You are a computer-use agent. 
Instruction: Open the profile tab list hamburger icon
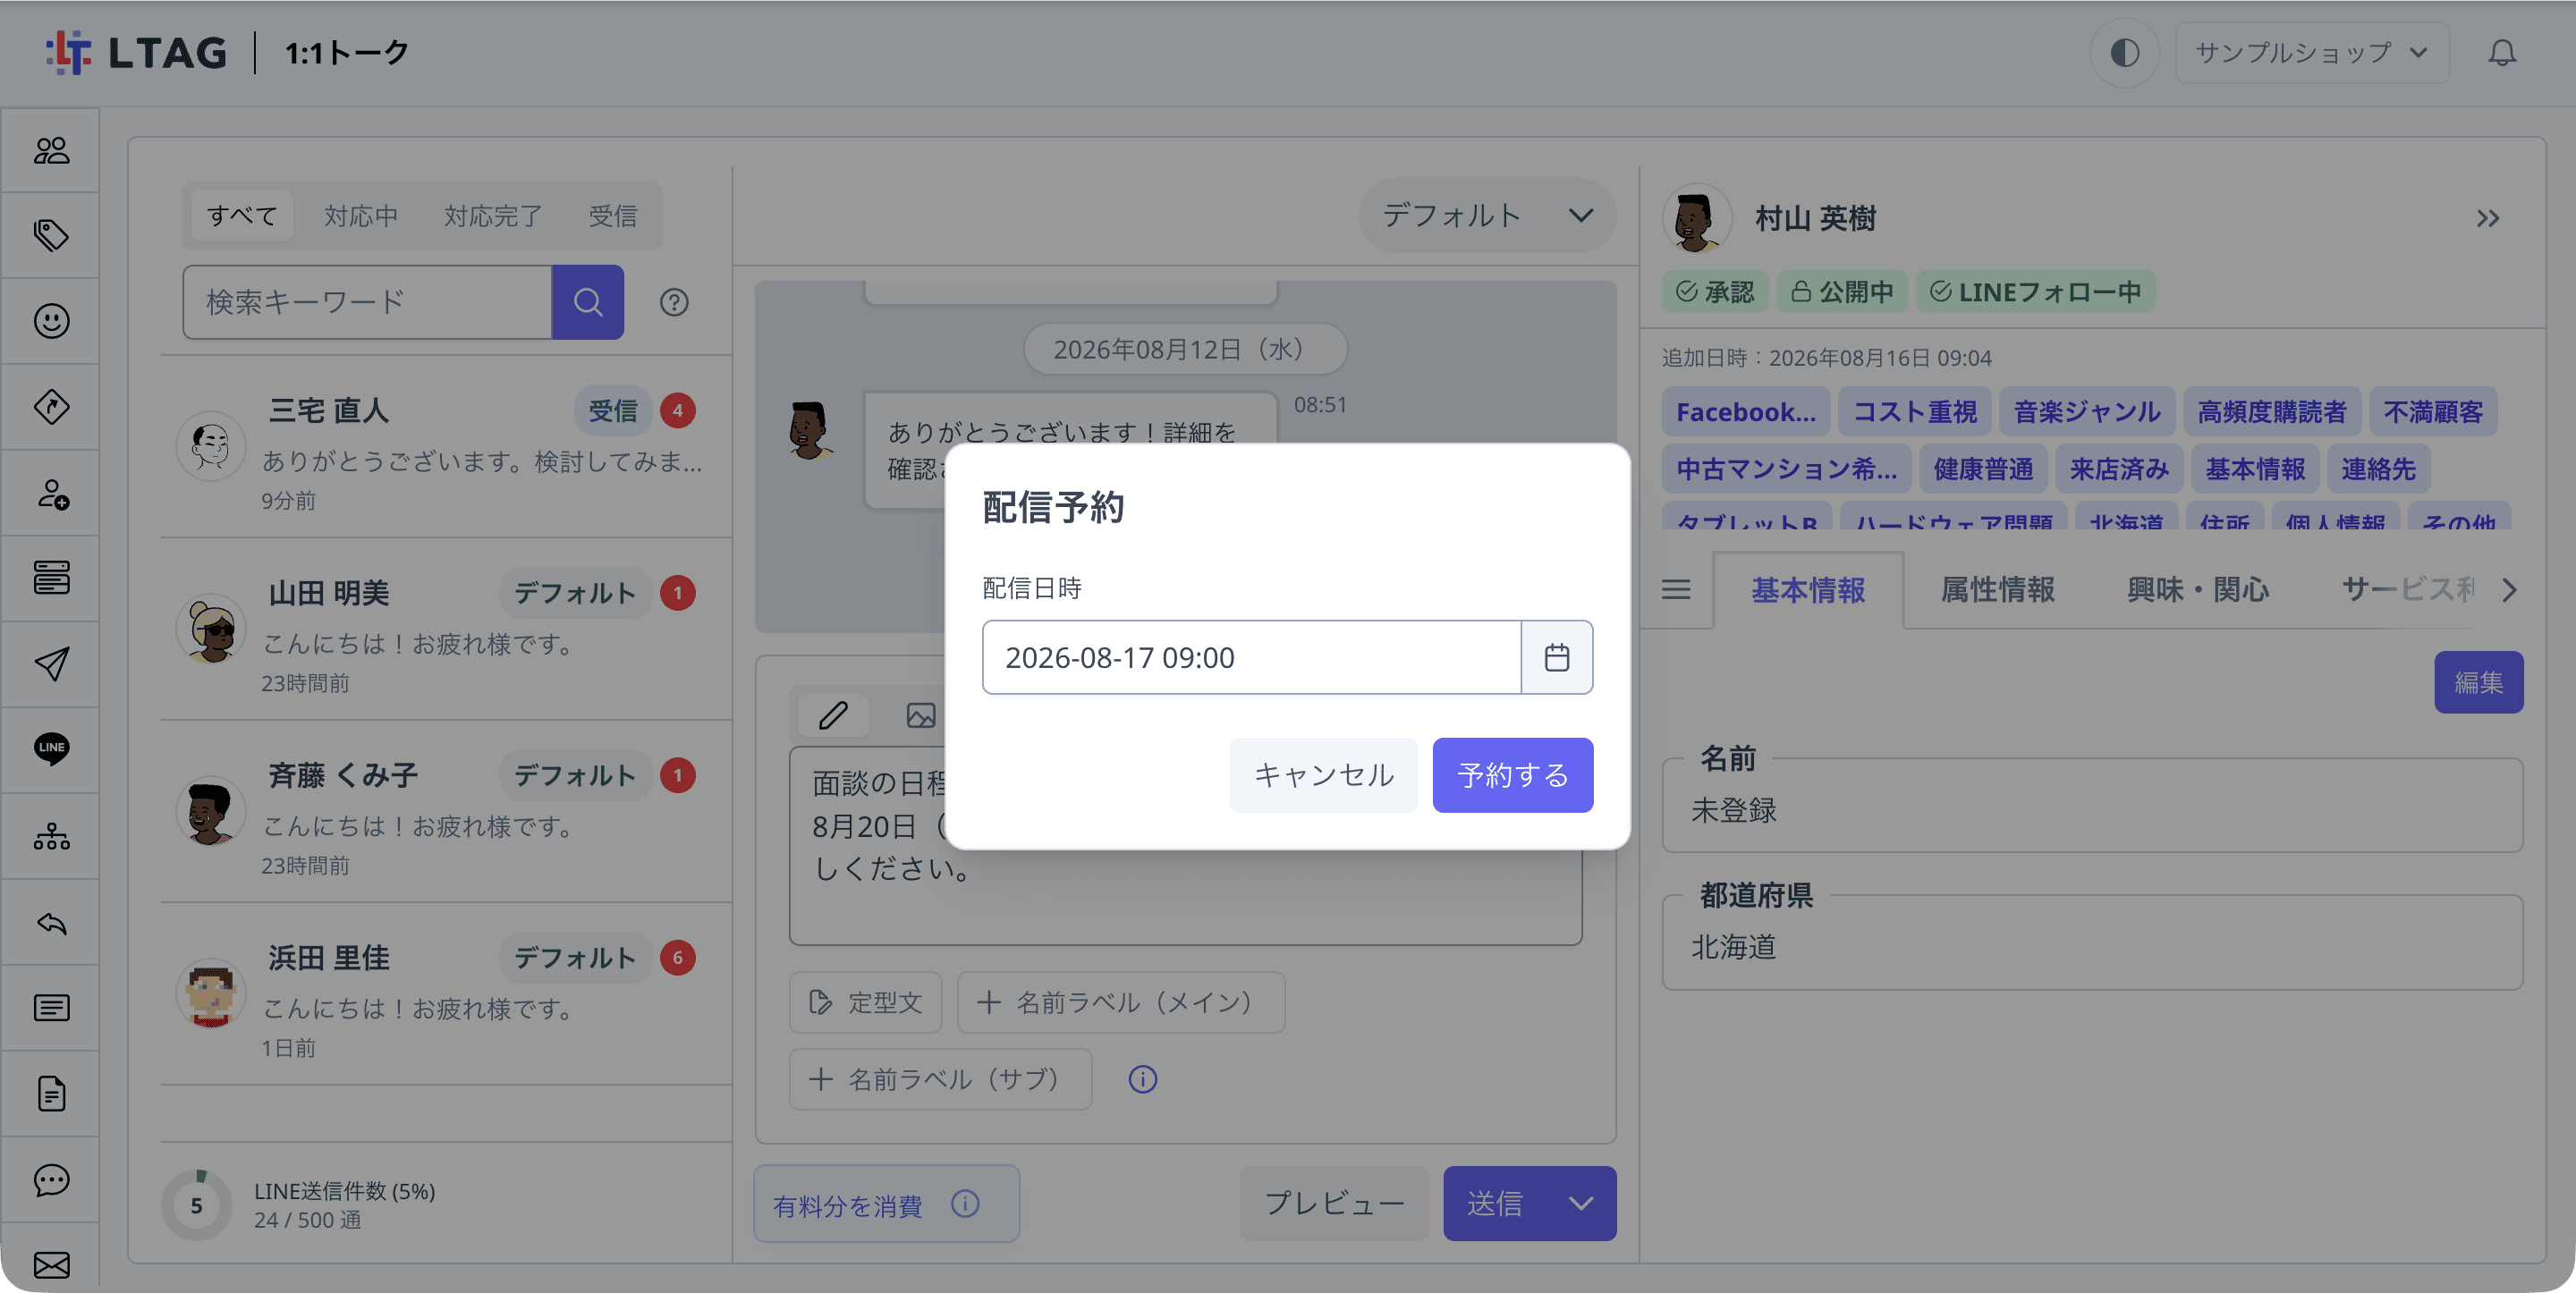(1676, 590)
